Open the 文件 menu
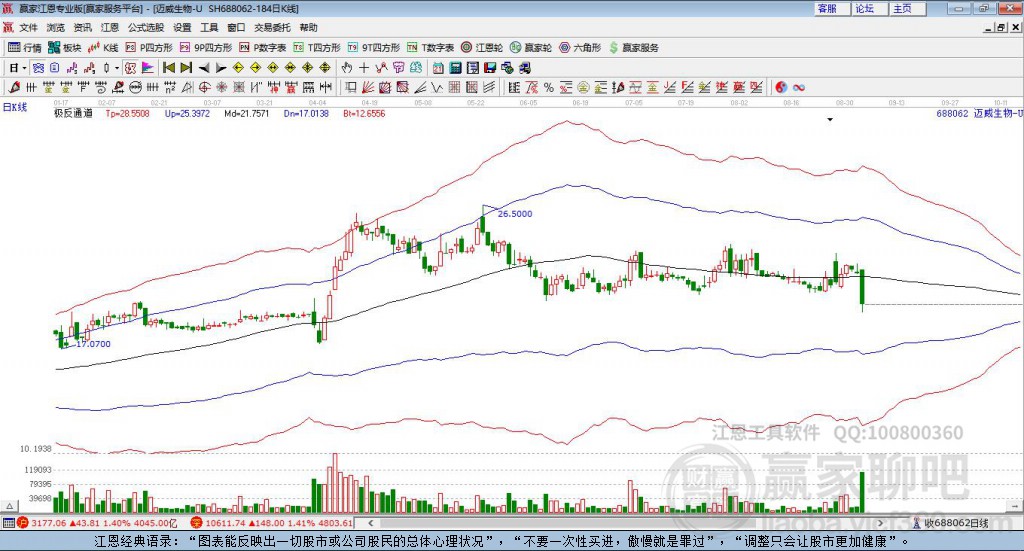 coord(29,27)
